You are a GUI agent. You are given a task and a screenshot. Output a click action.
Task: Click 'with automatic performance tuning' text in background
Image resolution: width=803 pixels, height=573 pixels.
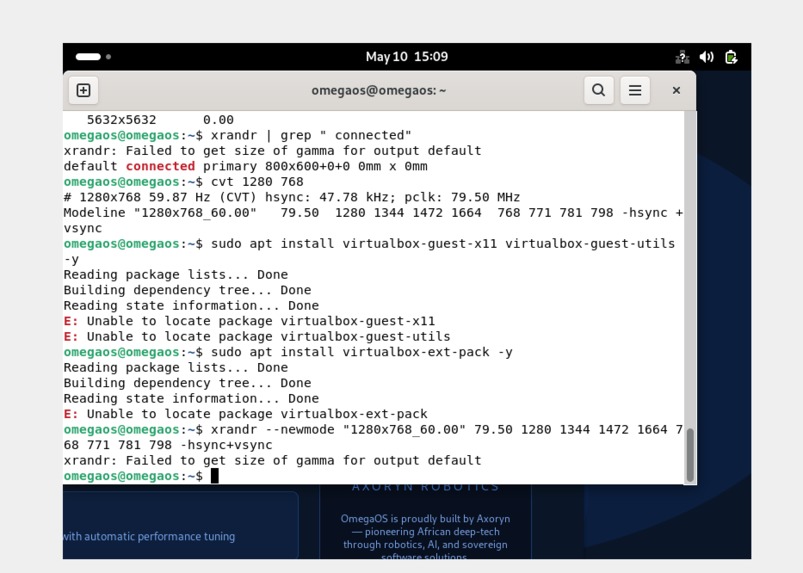point(149,537)
